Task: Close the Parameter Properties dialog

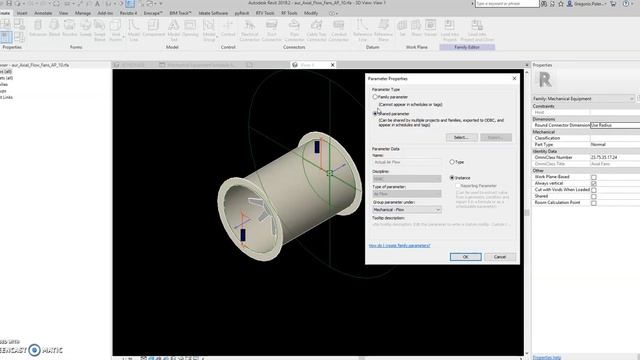Action: [514, 78]
